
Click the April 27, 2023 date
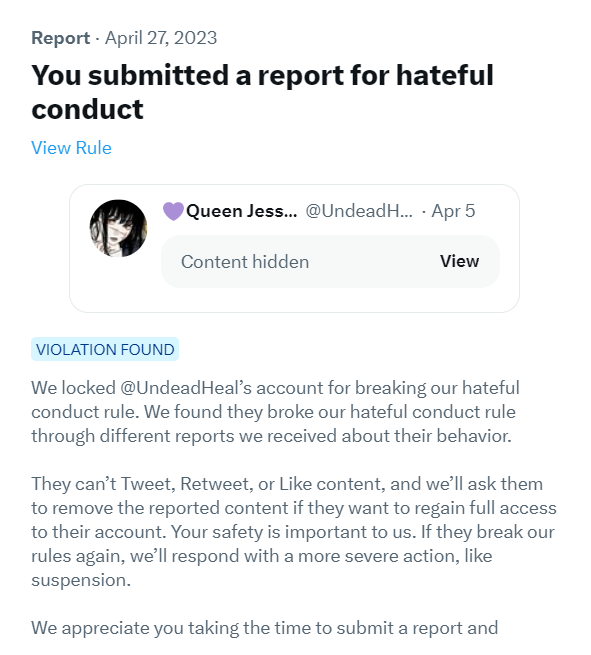[x=161, y=38]
